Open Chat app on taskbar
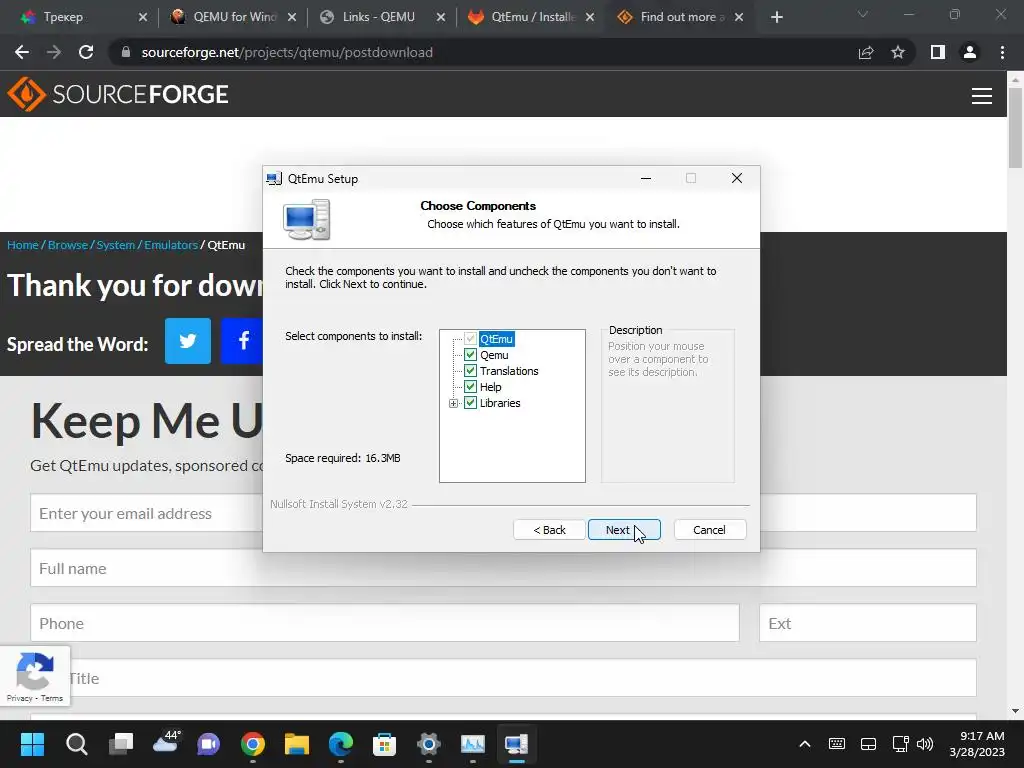Viewport: 1024px width, 768px height. click(x=209, y=744)
